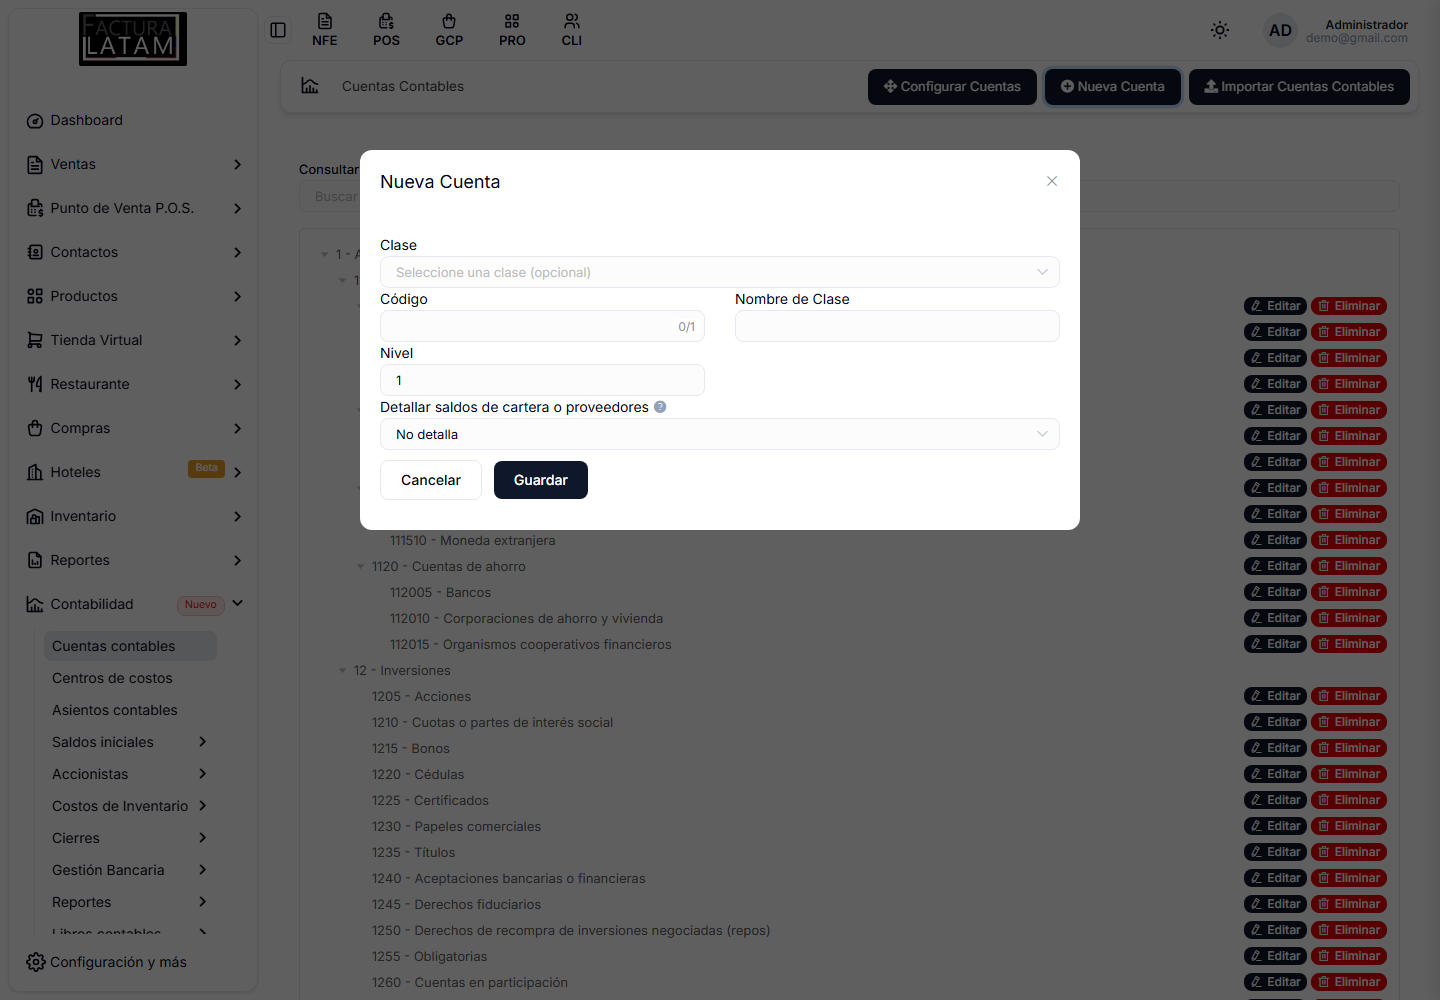1440x1000 pixels.
Task: Click the AD user avatar
Action: [x=1280, y=30]
